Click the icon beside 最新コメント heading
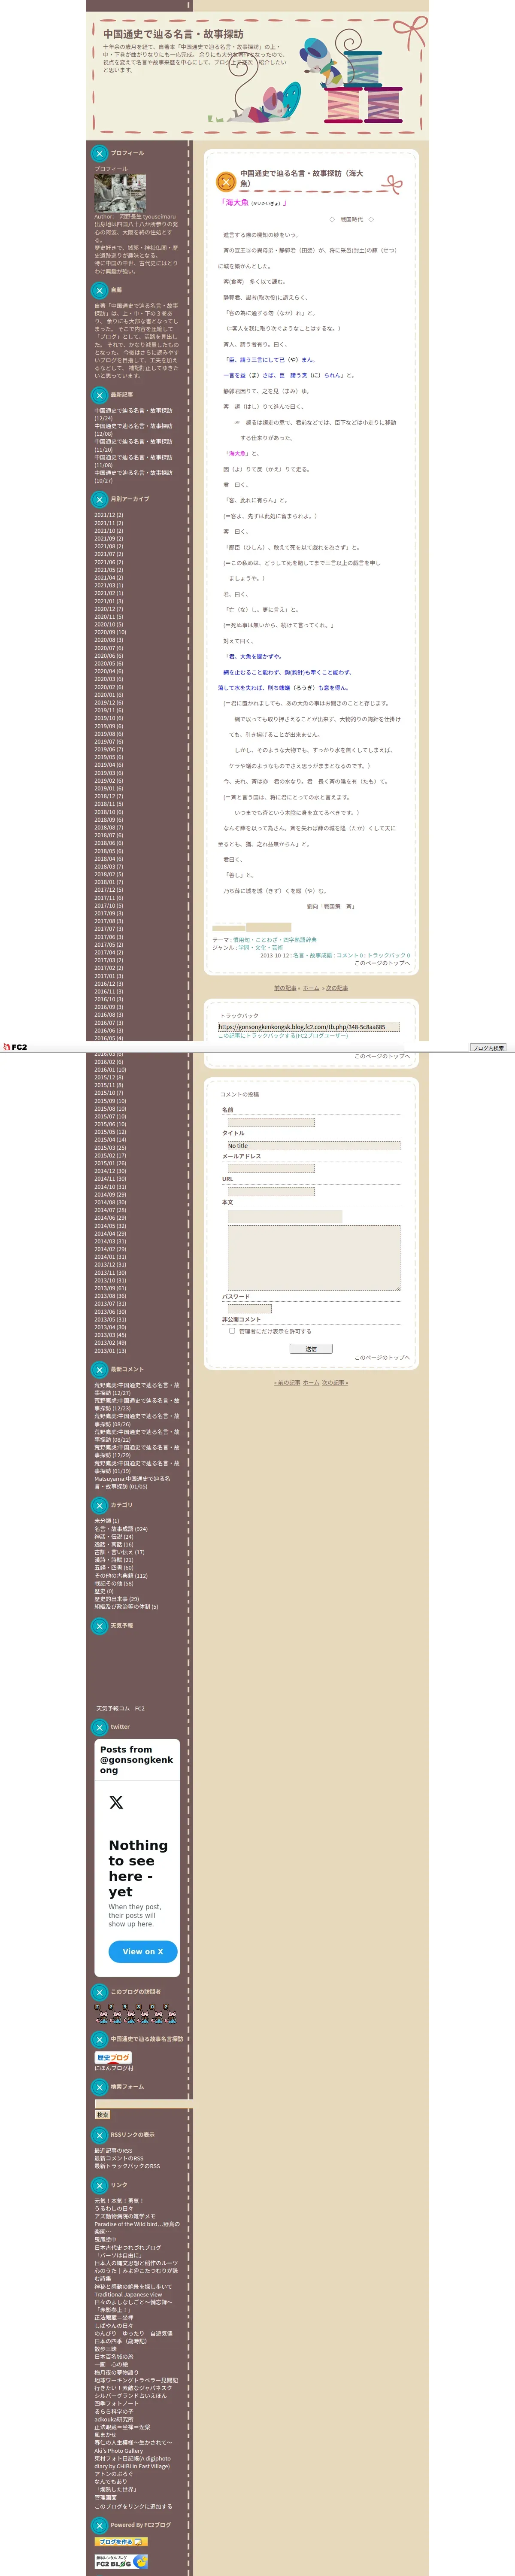515x2576 pixels. pyautogui.click(x=99, y=1369)
